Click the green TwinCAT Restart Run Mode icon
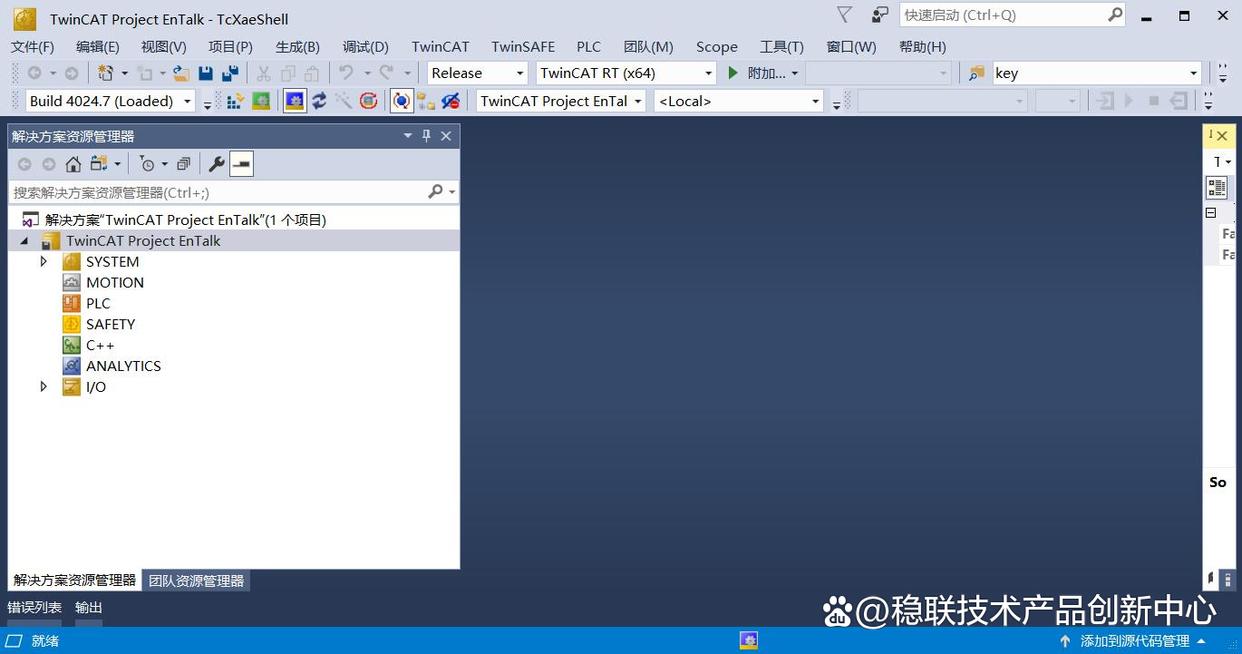 pos(260,101)
